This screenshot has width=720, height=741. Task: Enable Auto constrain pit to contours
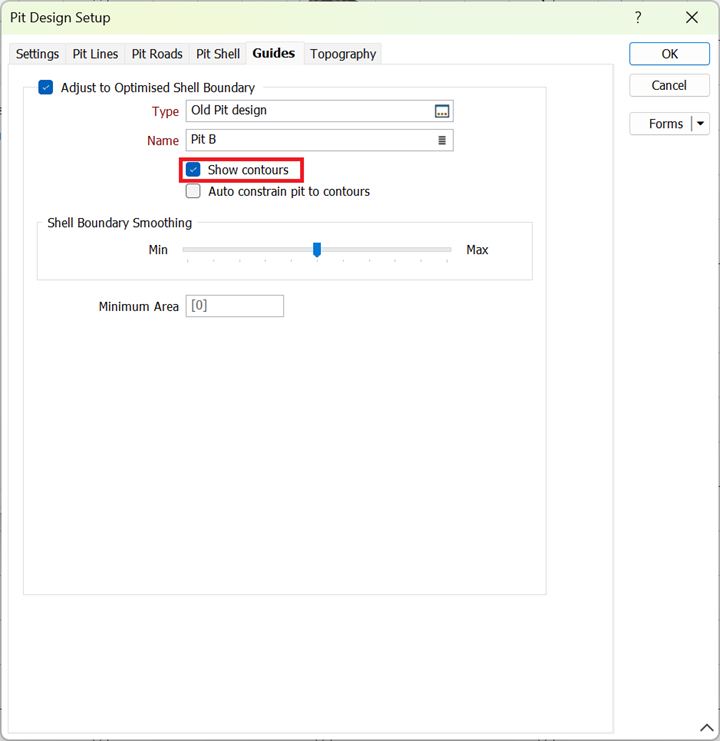pyautogui.click(x=194, y=191)
